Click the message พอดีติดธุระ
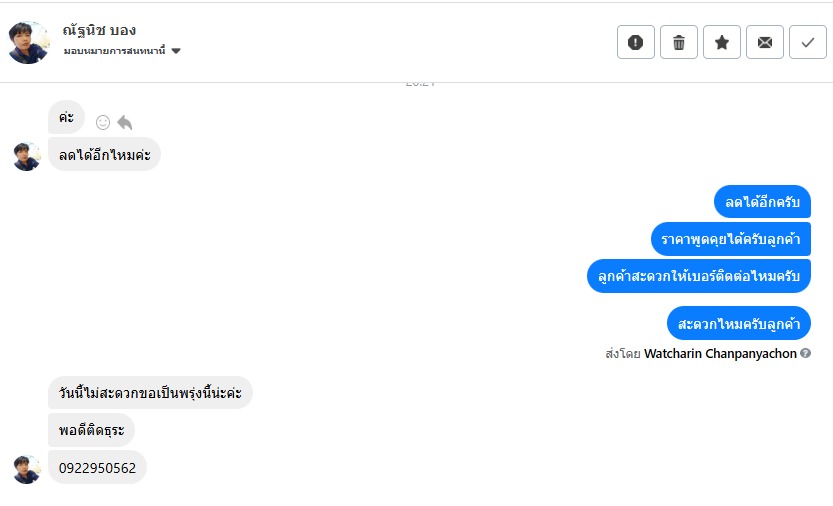The height and width of the screenshot is (506, 833). (x=91, y=430)
